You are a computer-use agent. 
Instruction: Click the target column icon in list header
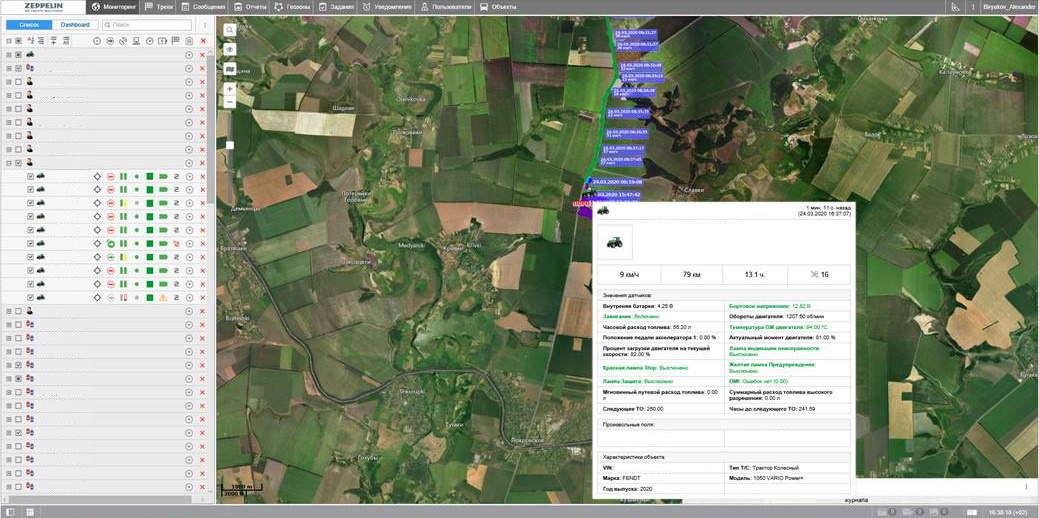pyautogui.click(x=97, y=41)
